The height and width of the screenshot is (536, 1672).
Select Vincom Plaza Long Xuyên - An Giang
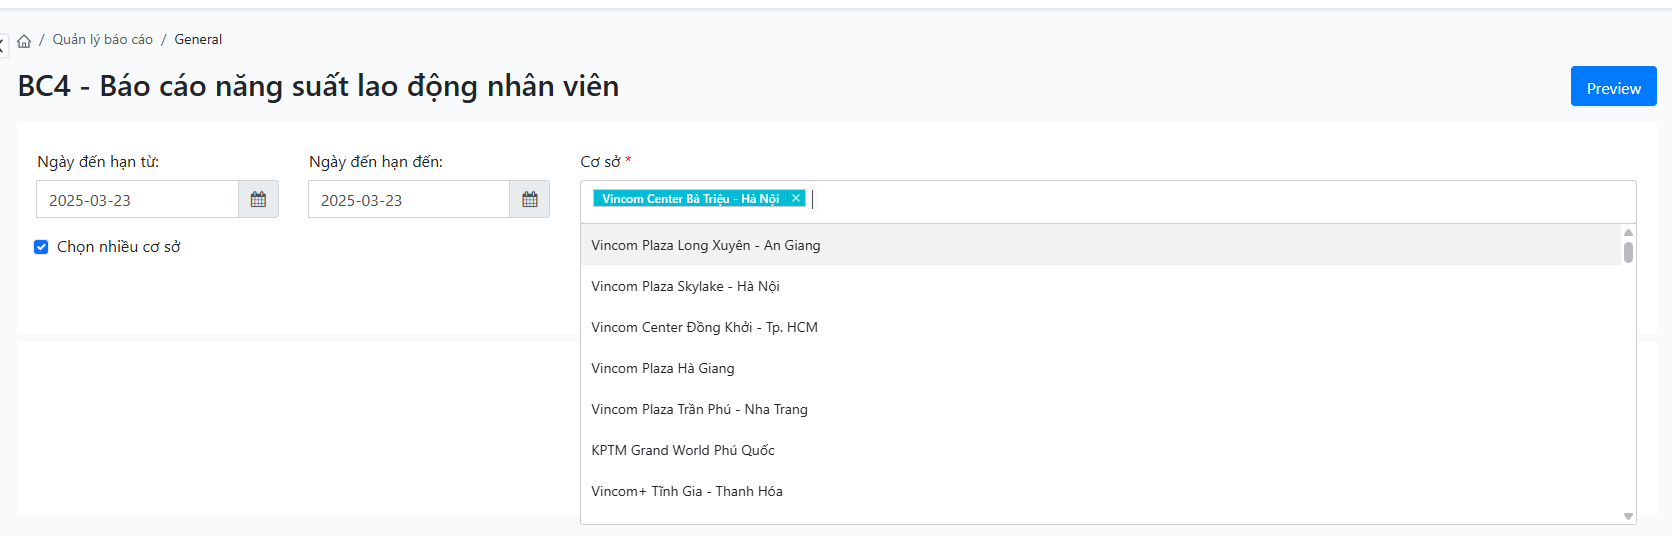[x=705, y=245]
